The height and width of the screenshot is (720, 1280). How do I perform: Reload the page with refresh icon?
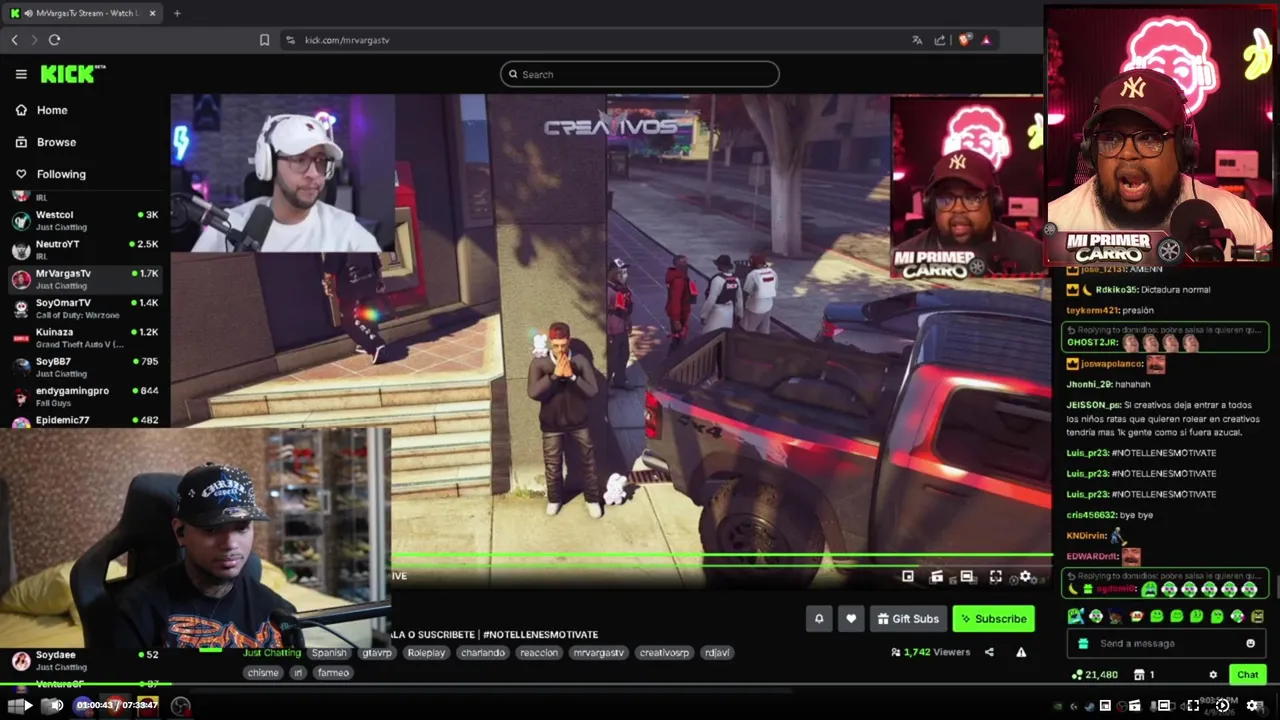pyautogui.click(x=54, y=40)
